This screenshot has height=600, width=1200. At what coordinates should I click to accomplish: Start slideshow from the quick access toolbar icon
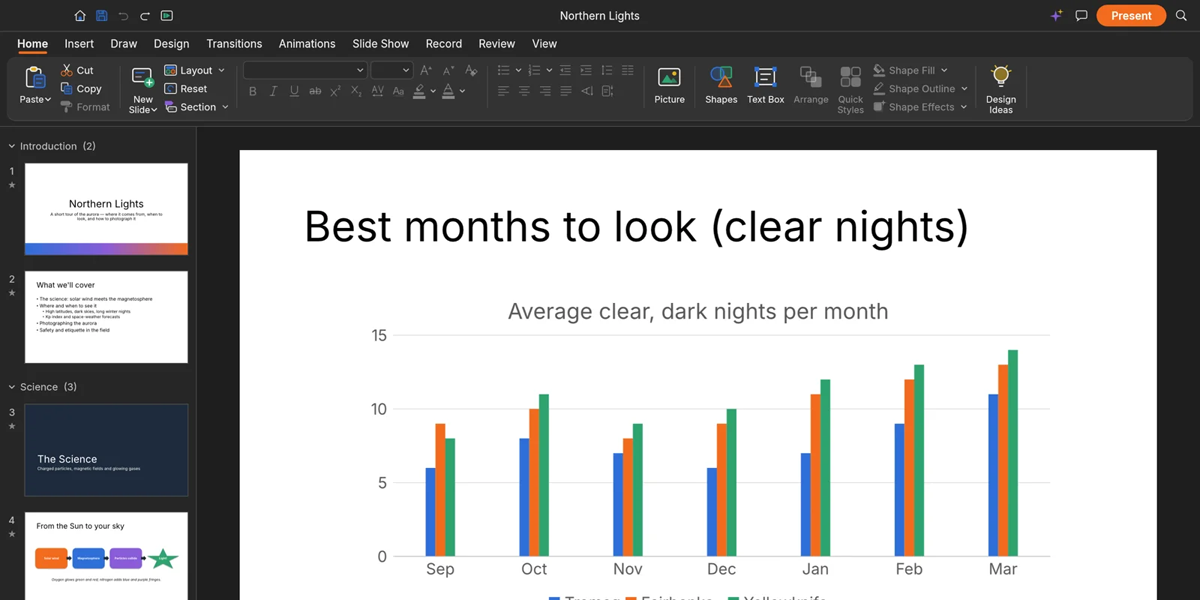point(166,16)
